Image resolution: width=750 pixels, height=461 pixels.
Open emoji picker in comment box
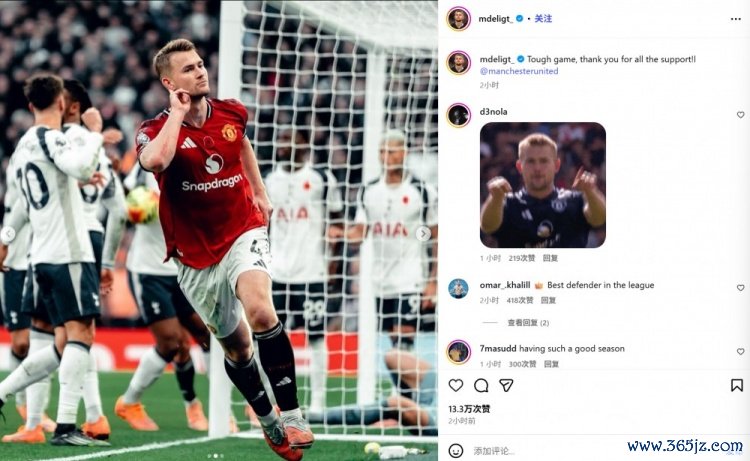point(456,450)
